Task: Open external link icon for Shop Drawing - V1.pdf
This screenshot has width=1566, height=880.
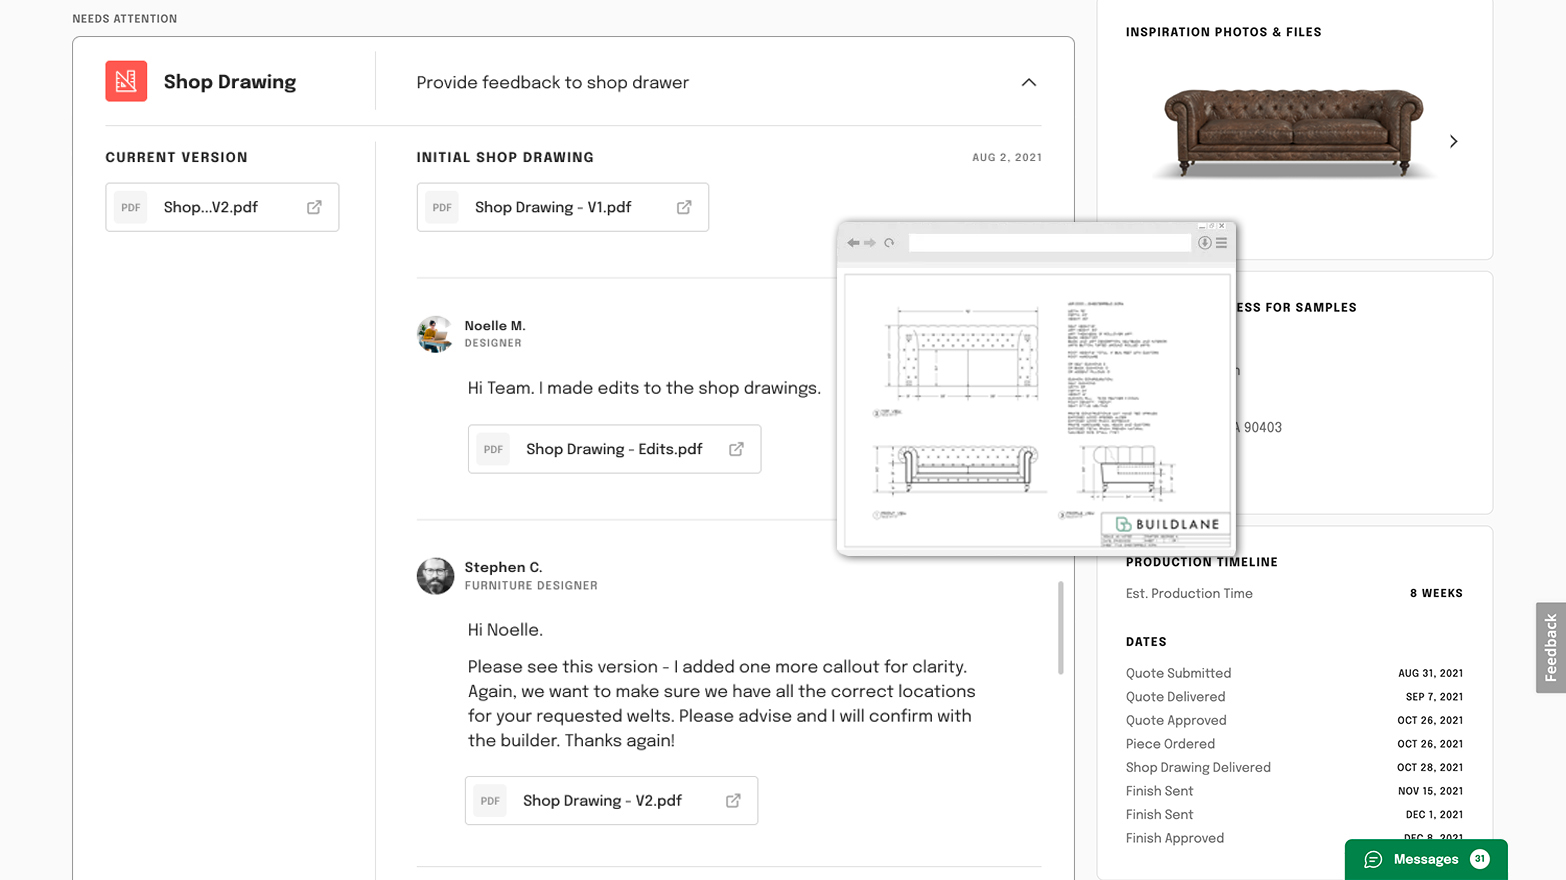Action: (x=684, y=207)
